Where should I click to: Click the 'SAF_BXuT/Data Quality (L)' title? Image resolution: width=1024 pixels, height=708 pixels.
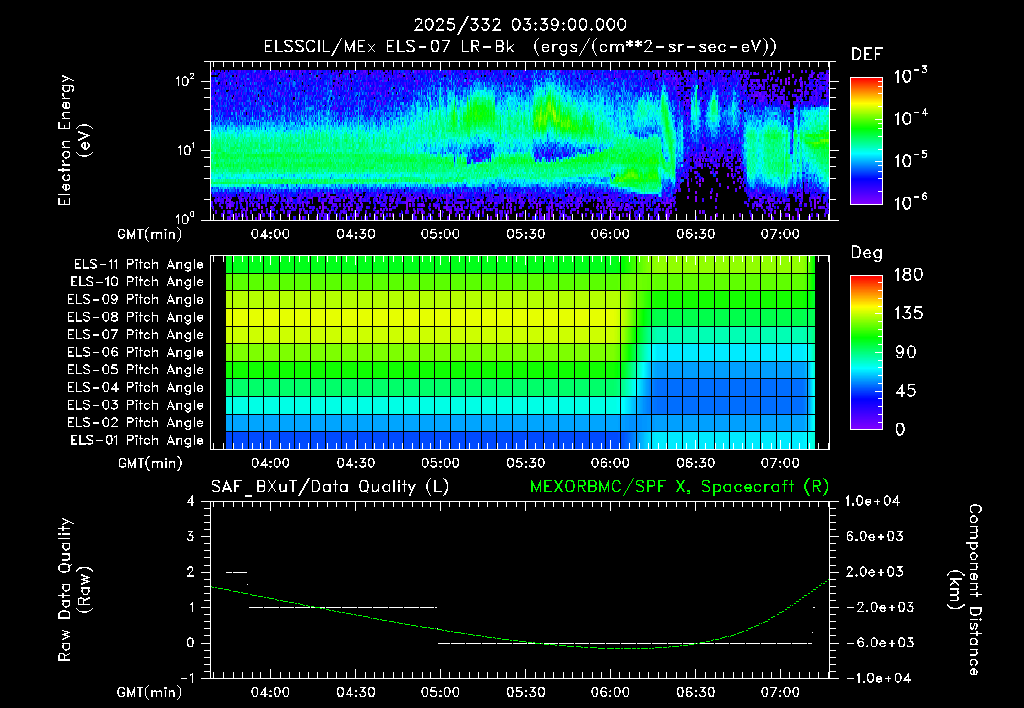[x=330, y=487]
